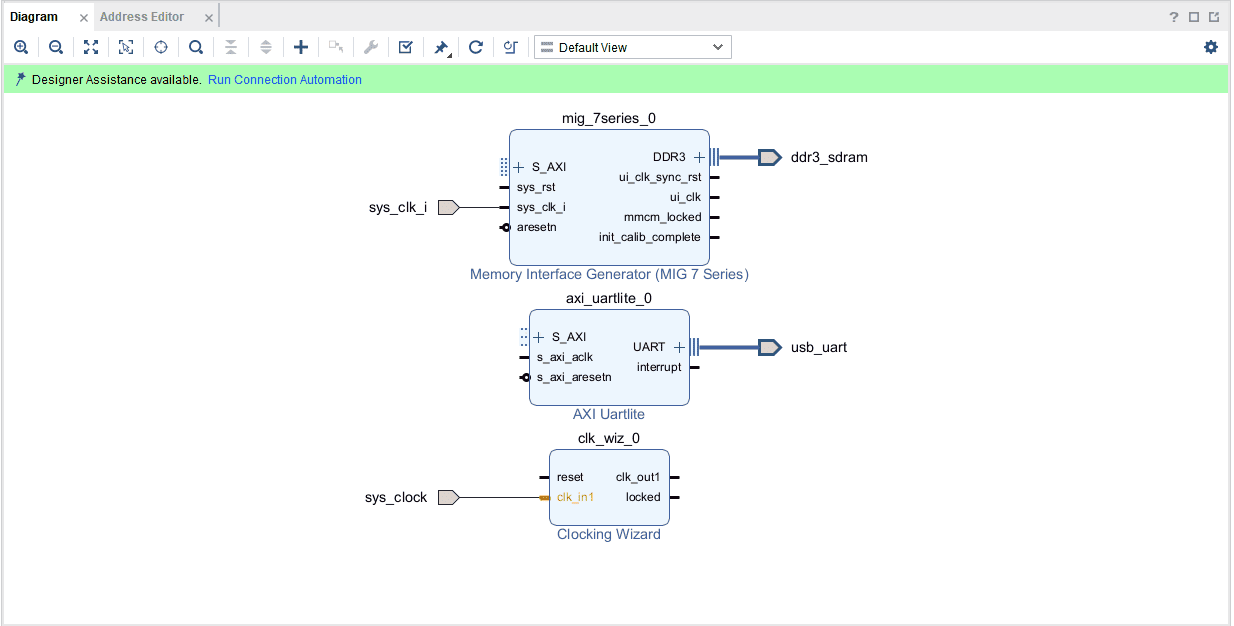Click the pin icon in toolbar
Image resolution: width=1234 pixels, height=626 pixels.
click(x=440, y=47)
